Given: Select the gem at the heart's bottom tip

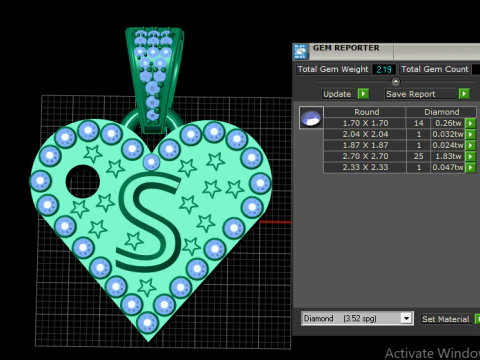Looking at the screenshot, I should 147,323.
